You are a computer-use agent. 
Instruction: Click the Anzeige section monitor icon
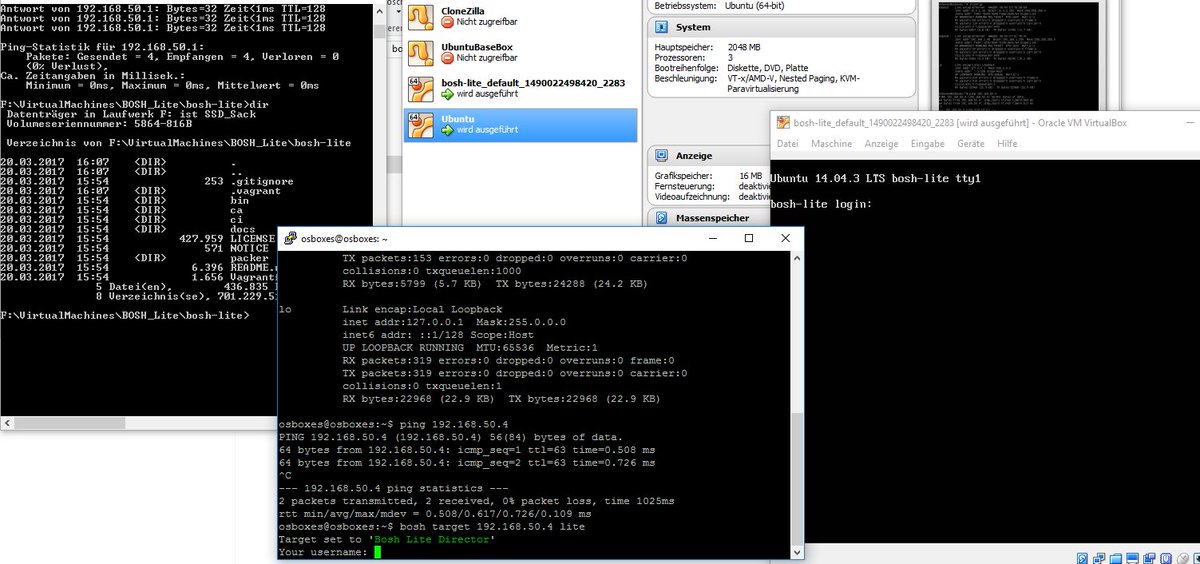click(662, 156)
